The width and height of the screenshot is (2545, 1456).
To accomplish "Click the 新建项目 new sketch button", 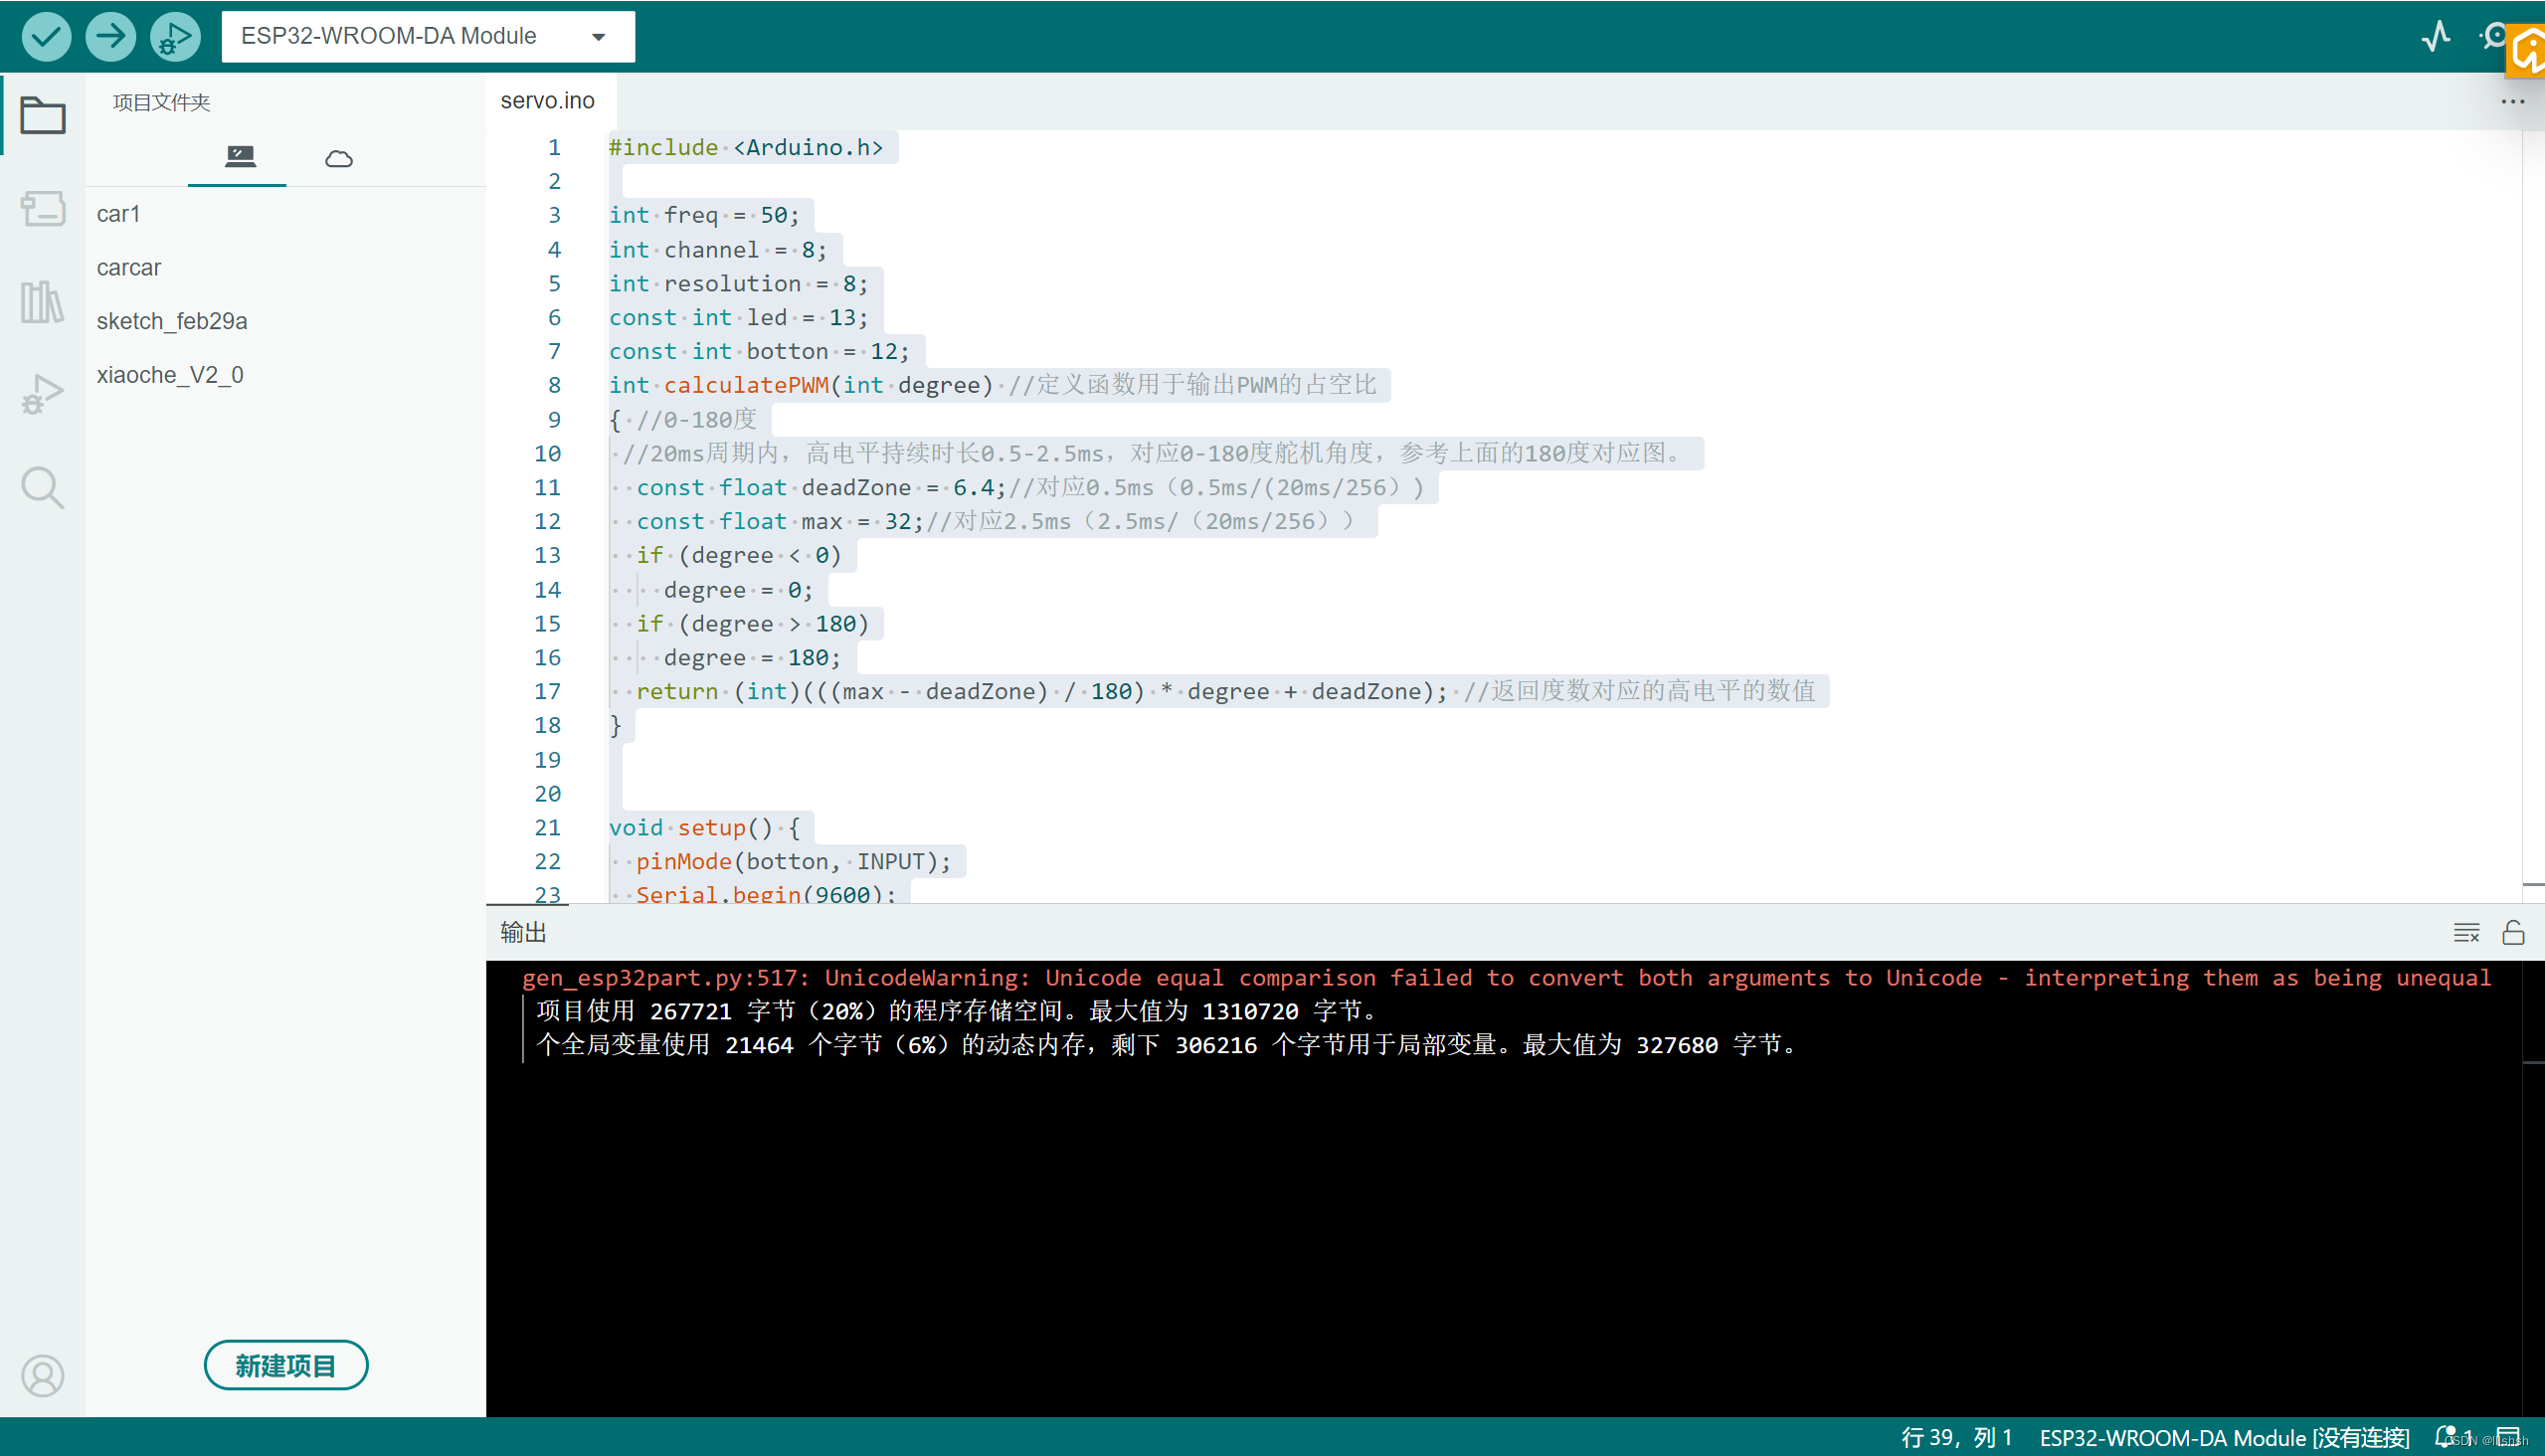I will point(286,1364).
